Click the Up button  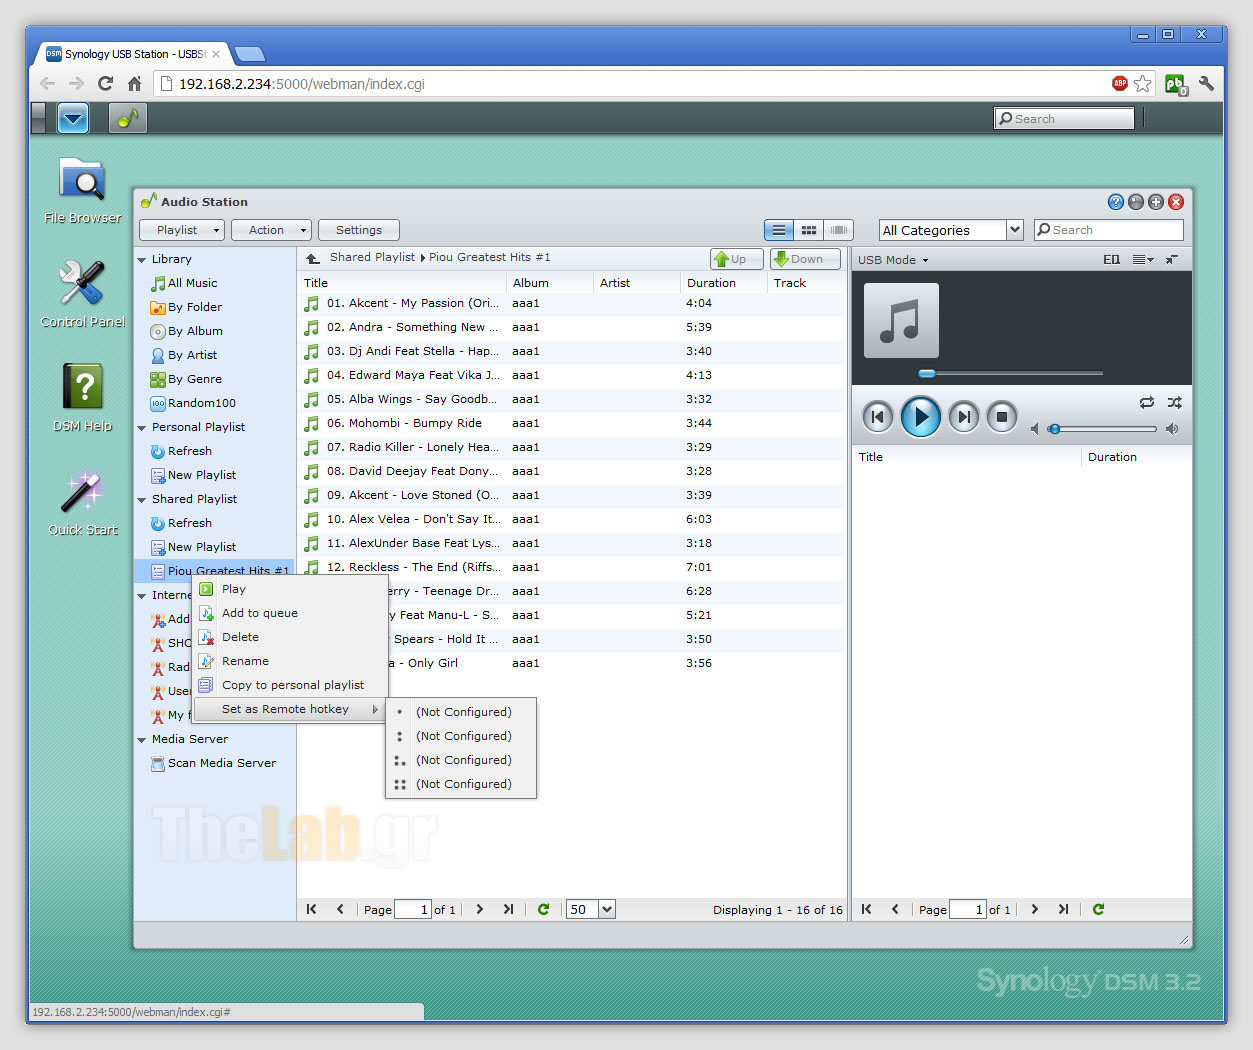click(737, 259)
